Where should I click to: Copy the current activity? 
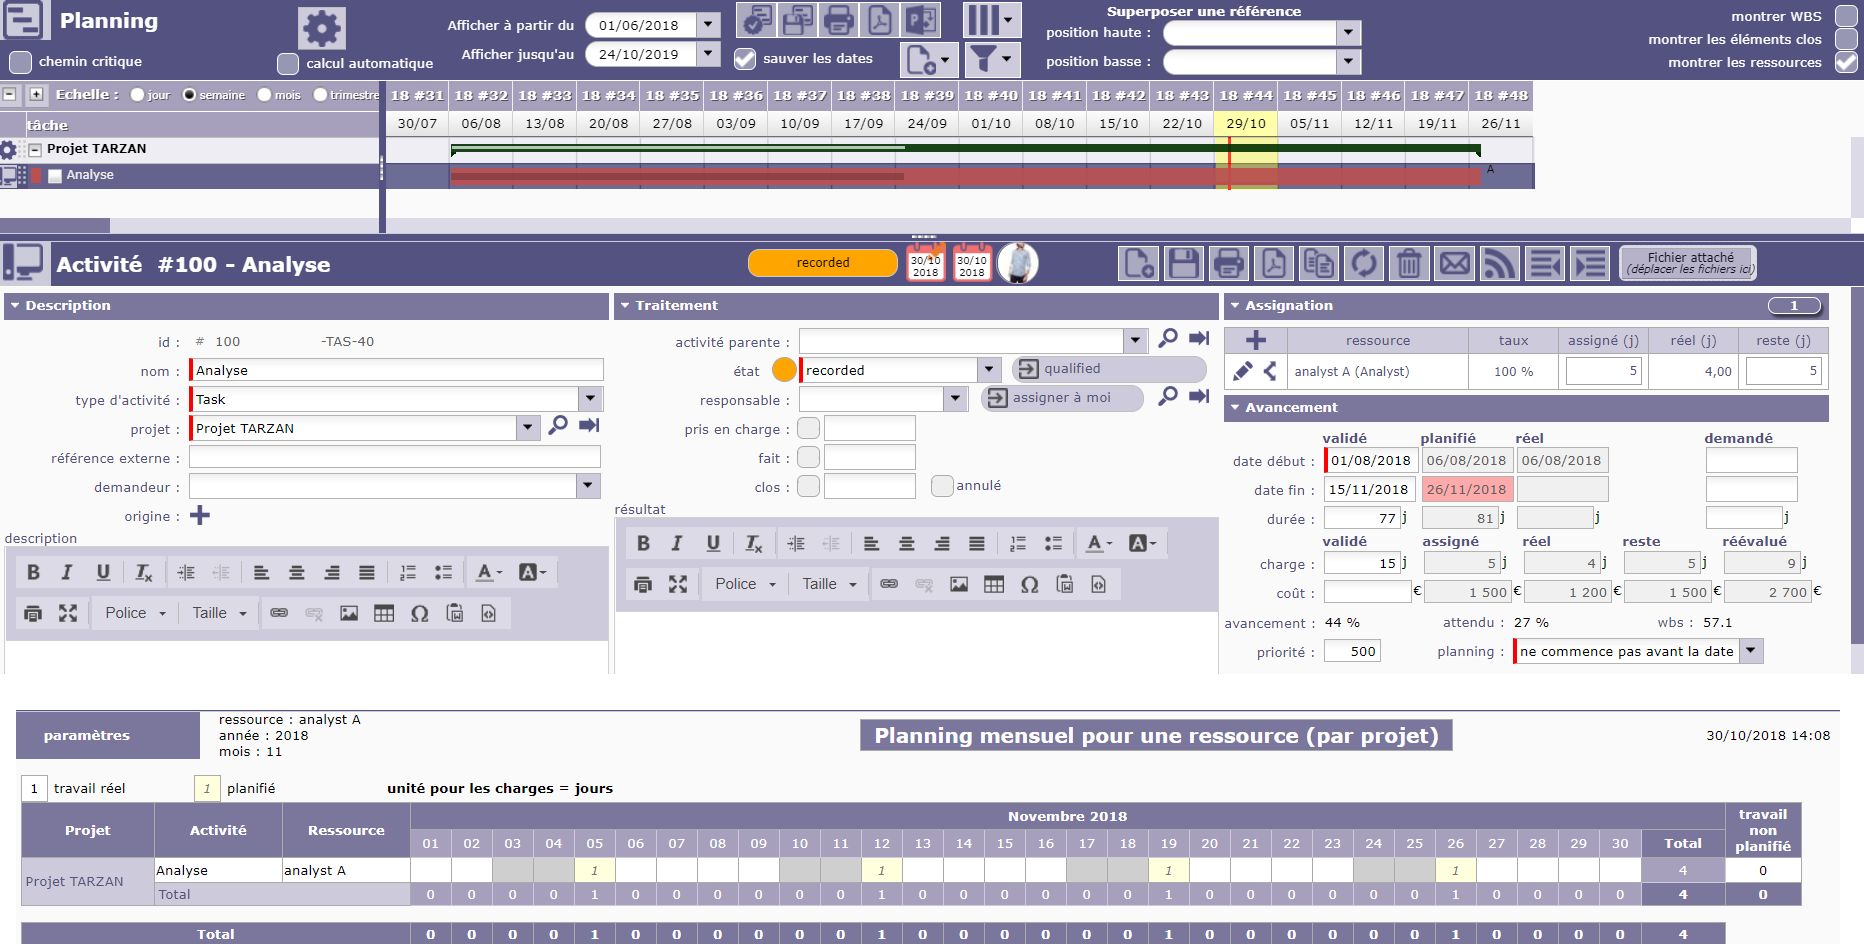pyautogui.click(x=1319, y=264)
